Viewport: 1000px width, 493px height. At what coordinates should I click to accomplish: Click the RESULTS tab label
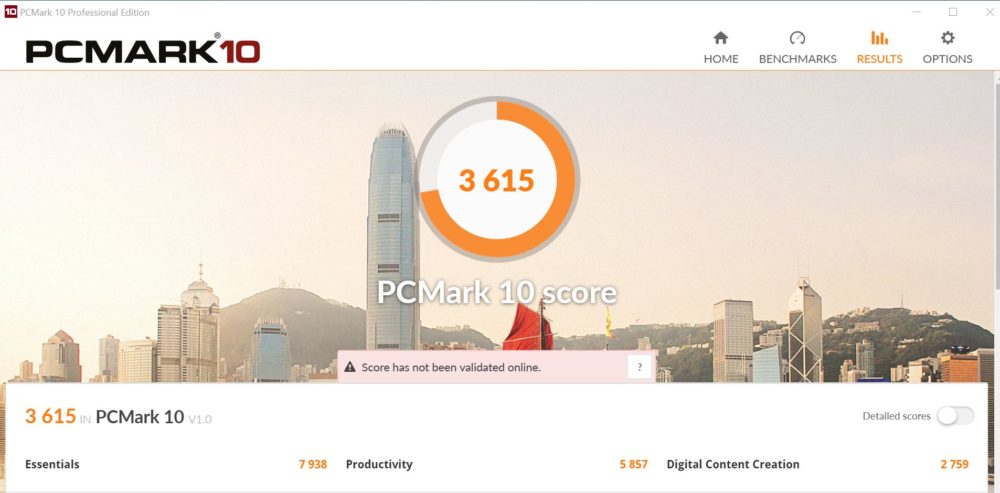[x=879, y=59]
